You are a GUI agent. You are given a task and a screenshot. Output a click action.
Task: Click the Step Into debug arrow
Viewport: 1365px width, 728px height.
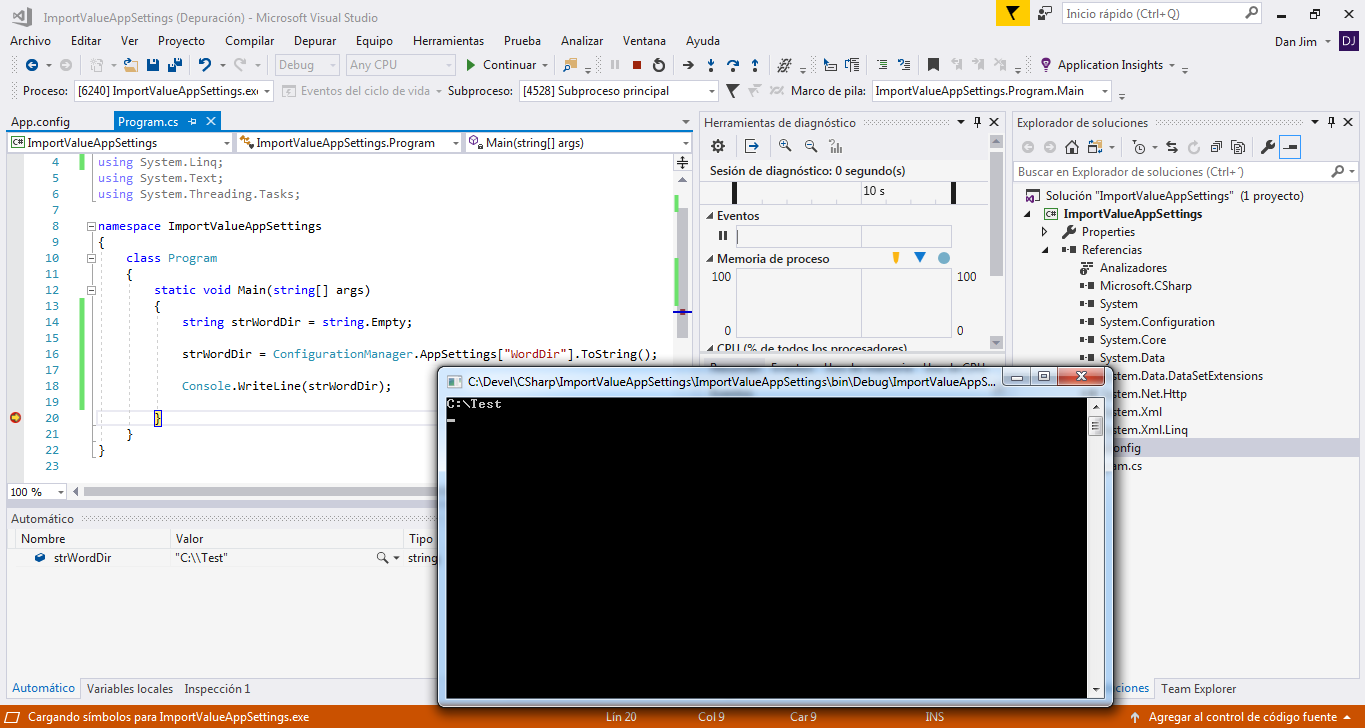click(x=711, y=65)
